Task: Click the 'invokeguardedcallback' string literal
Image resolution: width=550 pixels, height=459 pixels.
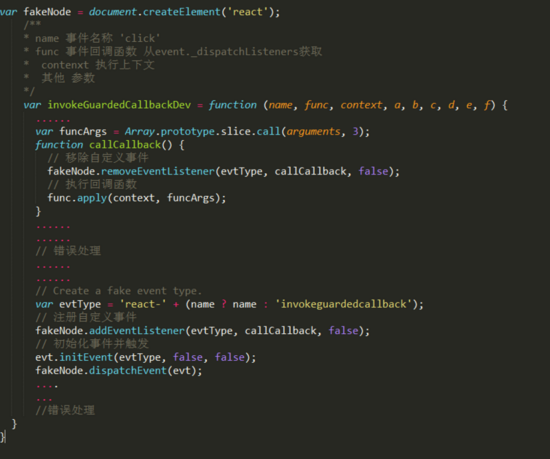Action: pos(344,304)
